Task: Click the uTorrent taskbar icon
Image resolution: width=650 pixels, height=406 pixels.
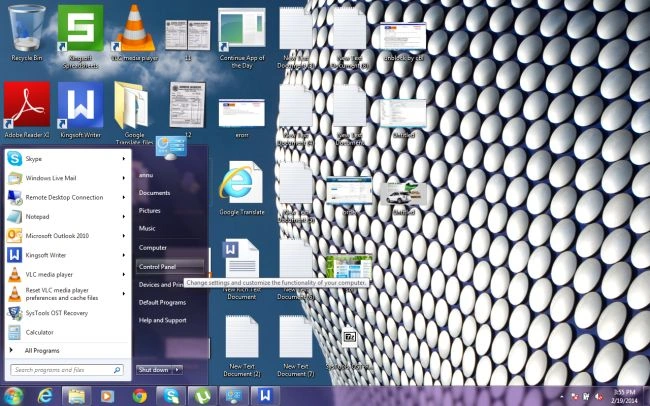Action: [x=202, y=396]
